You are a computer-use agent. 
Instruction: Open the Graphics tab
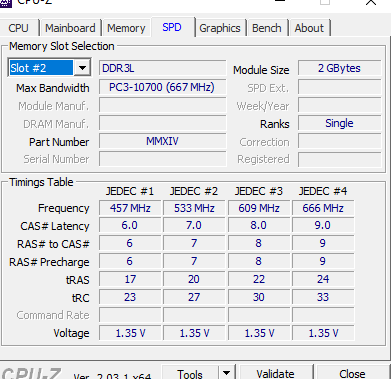coord(220,28)
